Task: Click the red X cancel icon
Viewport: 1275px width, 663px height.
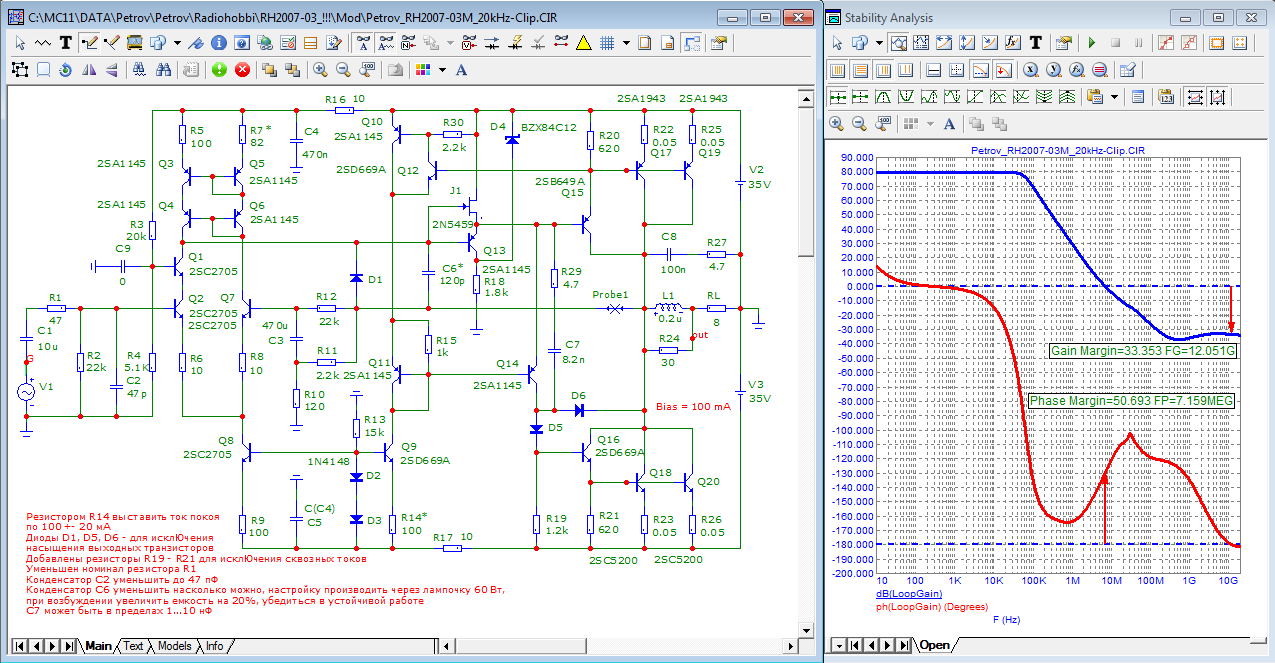Action: pyautogui.click(x=242, y=70)
